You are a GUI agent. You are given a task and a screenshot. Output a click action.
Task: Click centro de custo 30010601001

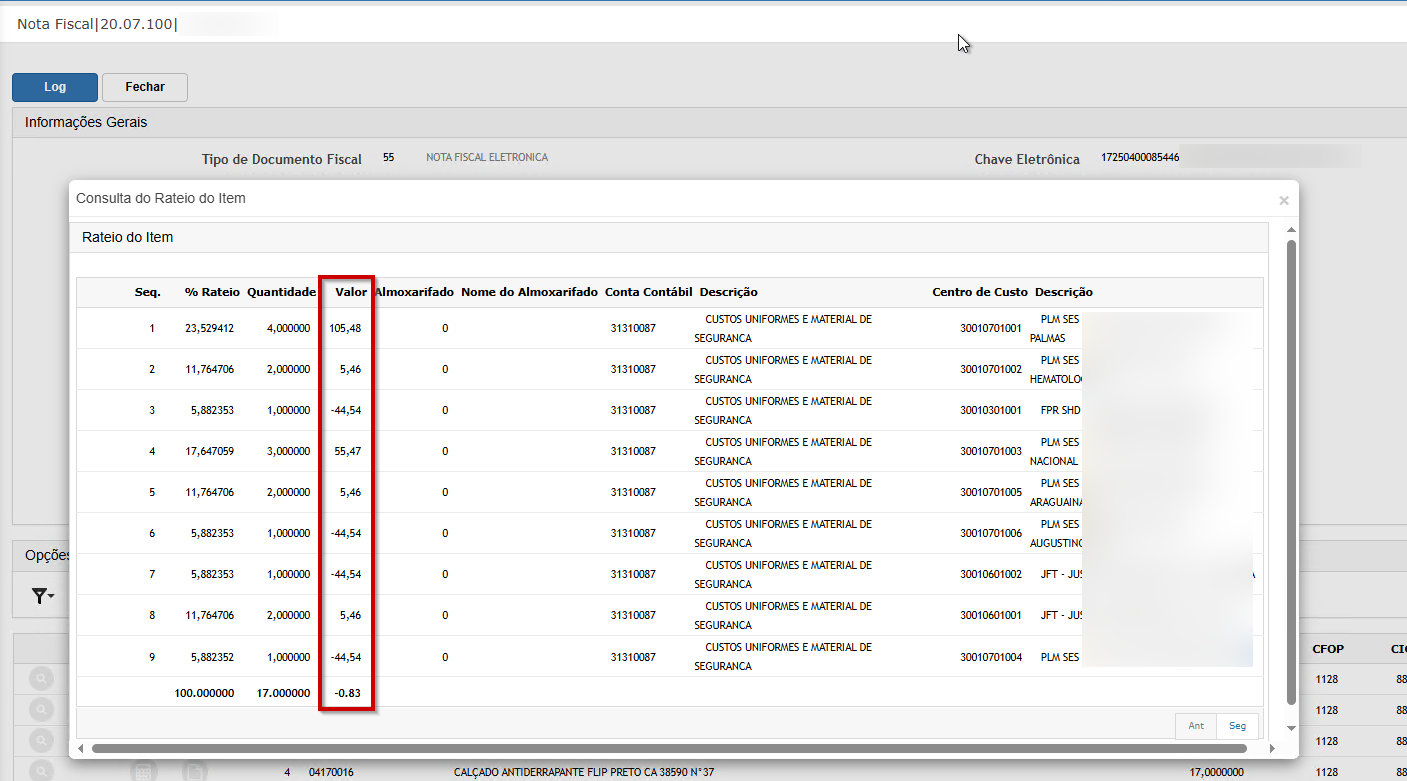[x=991, y=615]
